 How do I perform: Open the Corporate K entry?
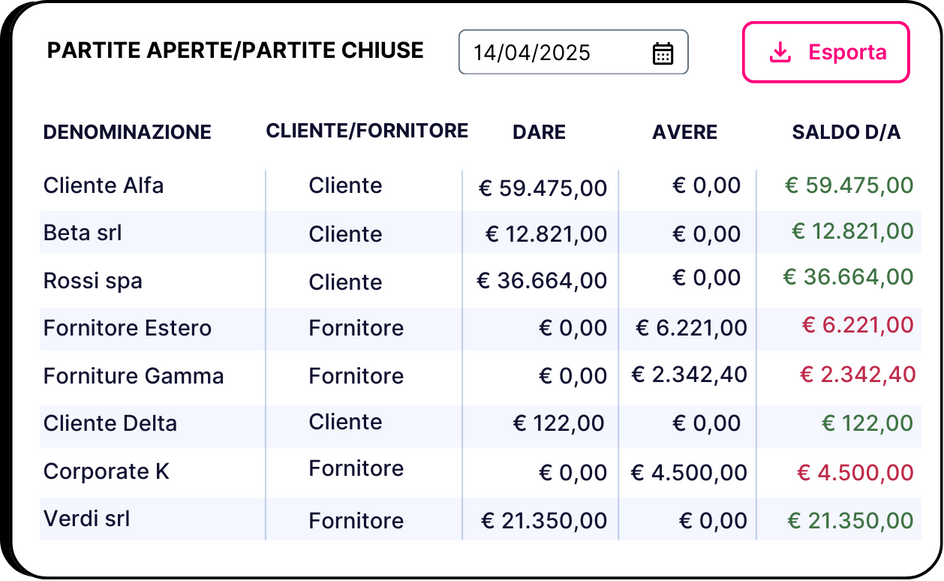pos(106,471)
